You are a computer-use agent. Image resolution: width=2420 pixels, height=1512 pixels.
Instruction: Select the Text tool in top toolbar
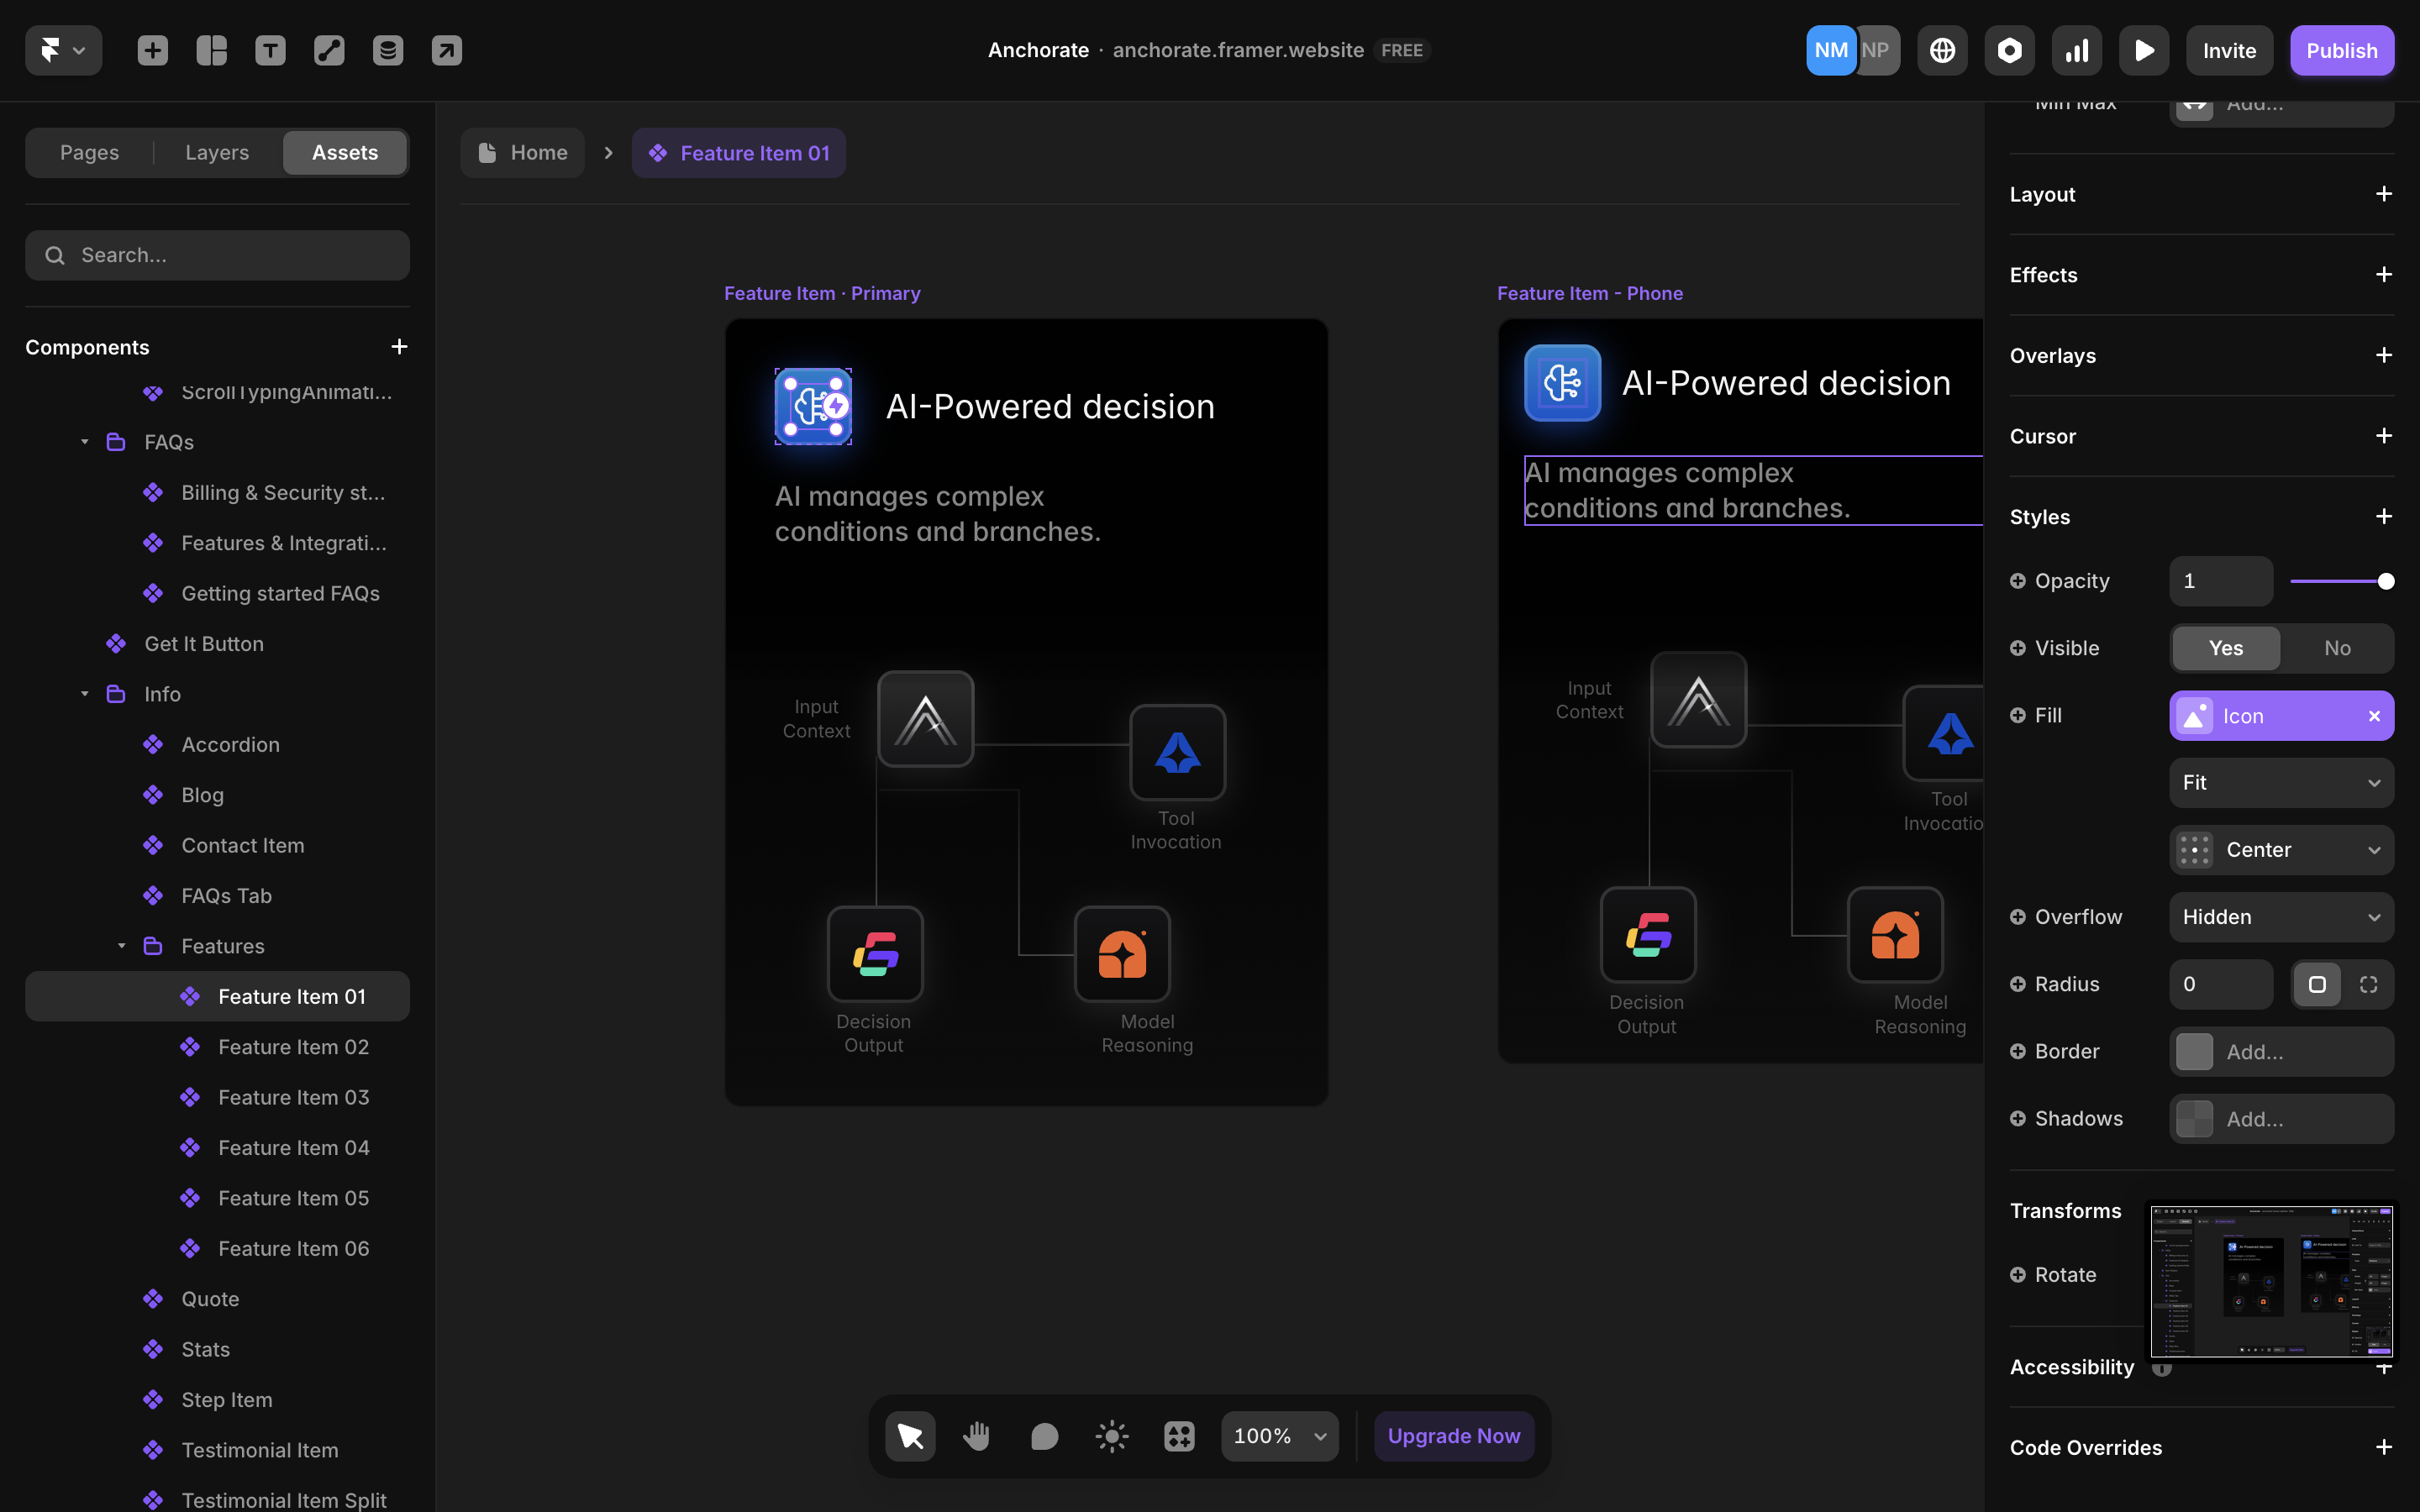(270, 50)
